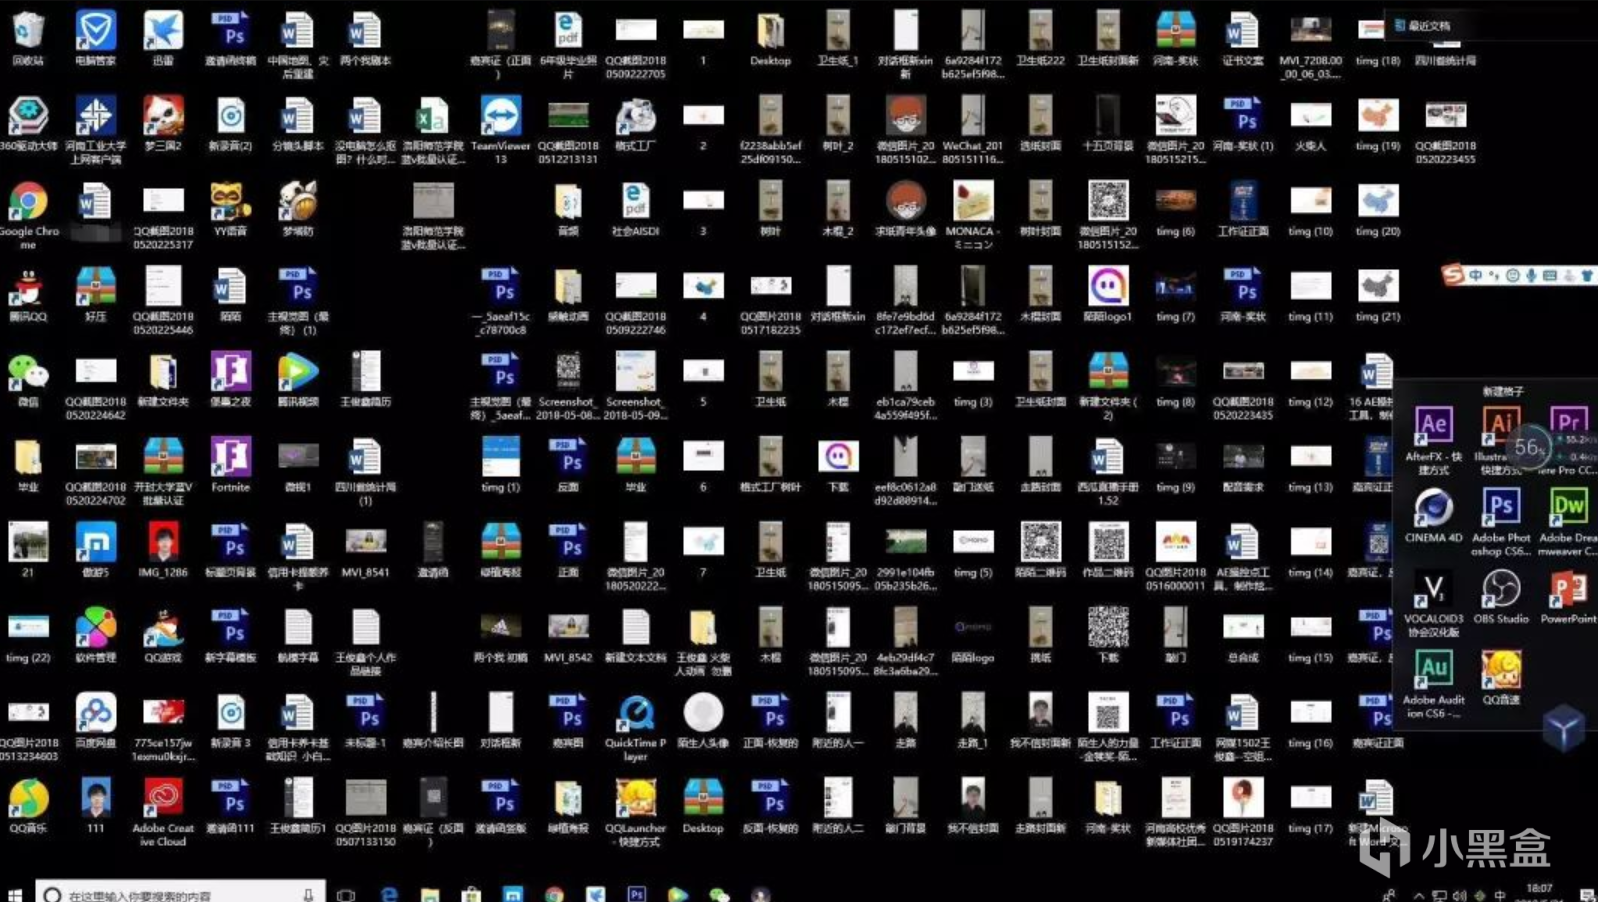Open the 新建文件夹 folder icon

(x=163, y=379)
